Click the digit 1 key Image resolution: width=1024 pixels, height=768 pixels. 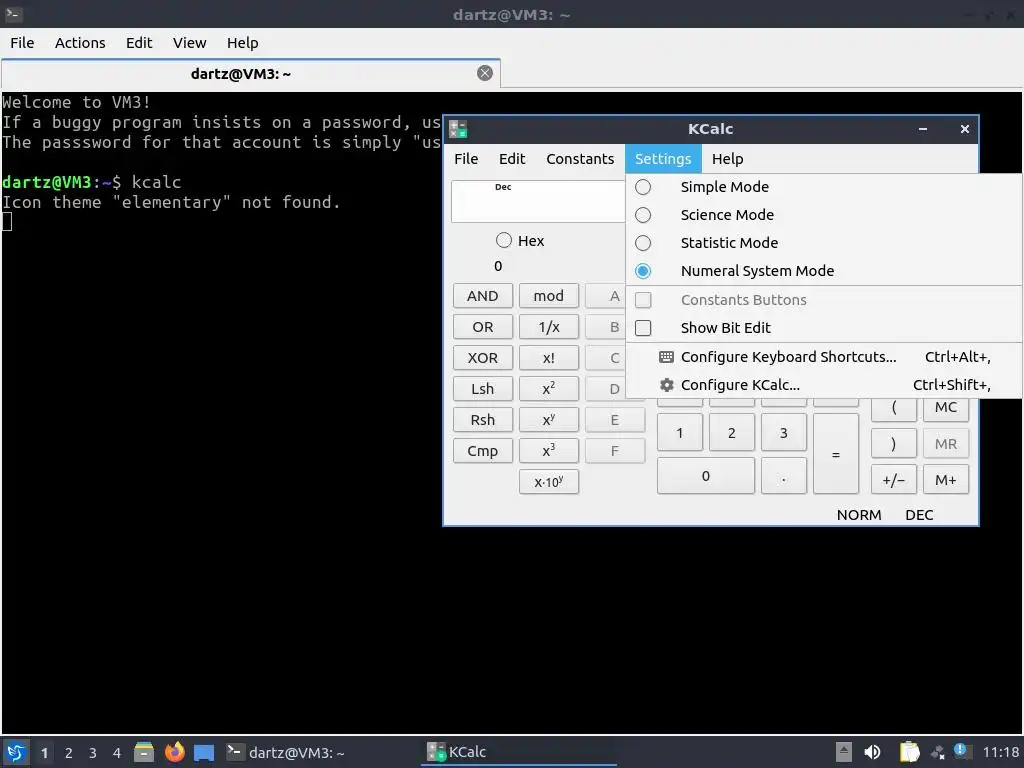[679, 432]
